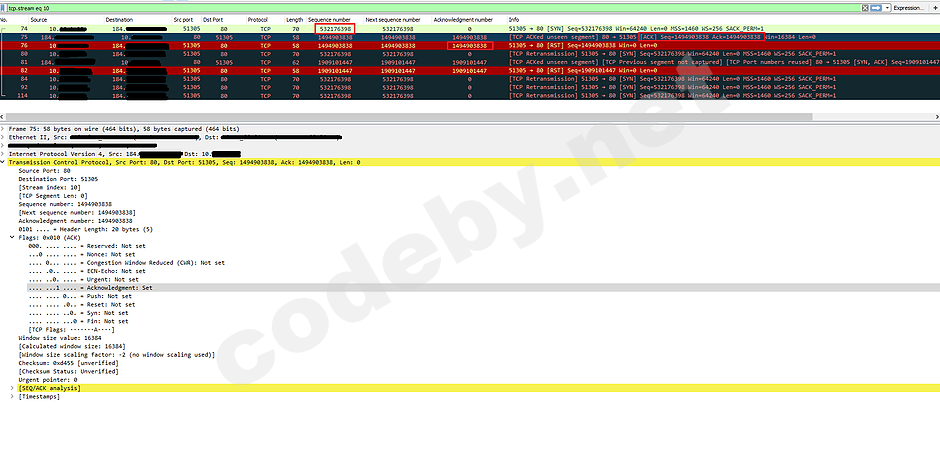
Task: Open the Expression… filter builder
Action: (x=908, y=8)
